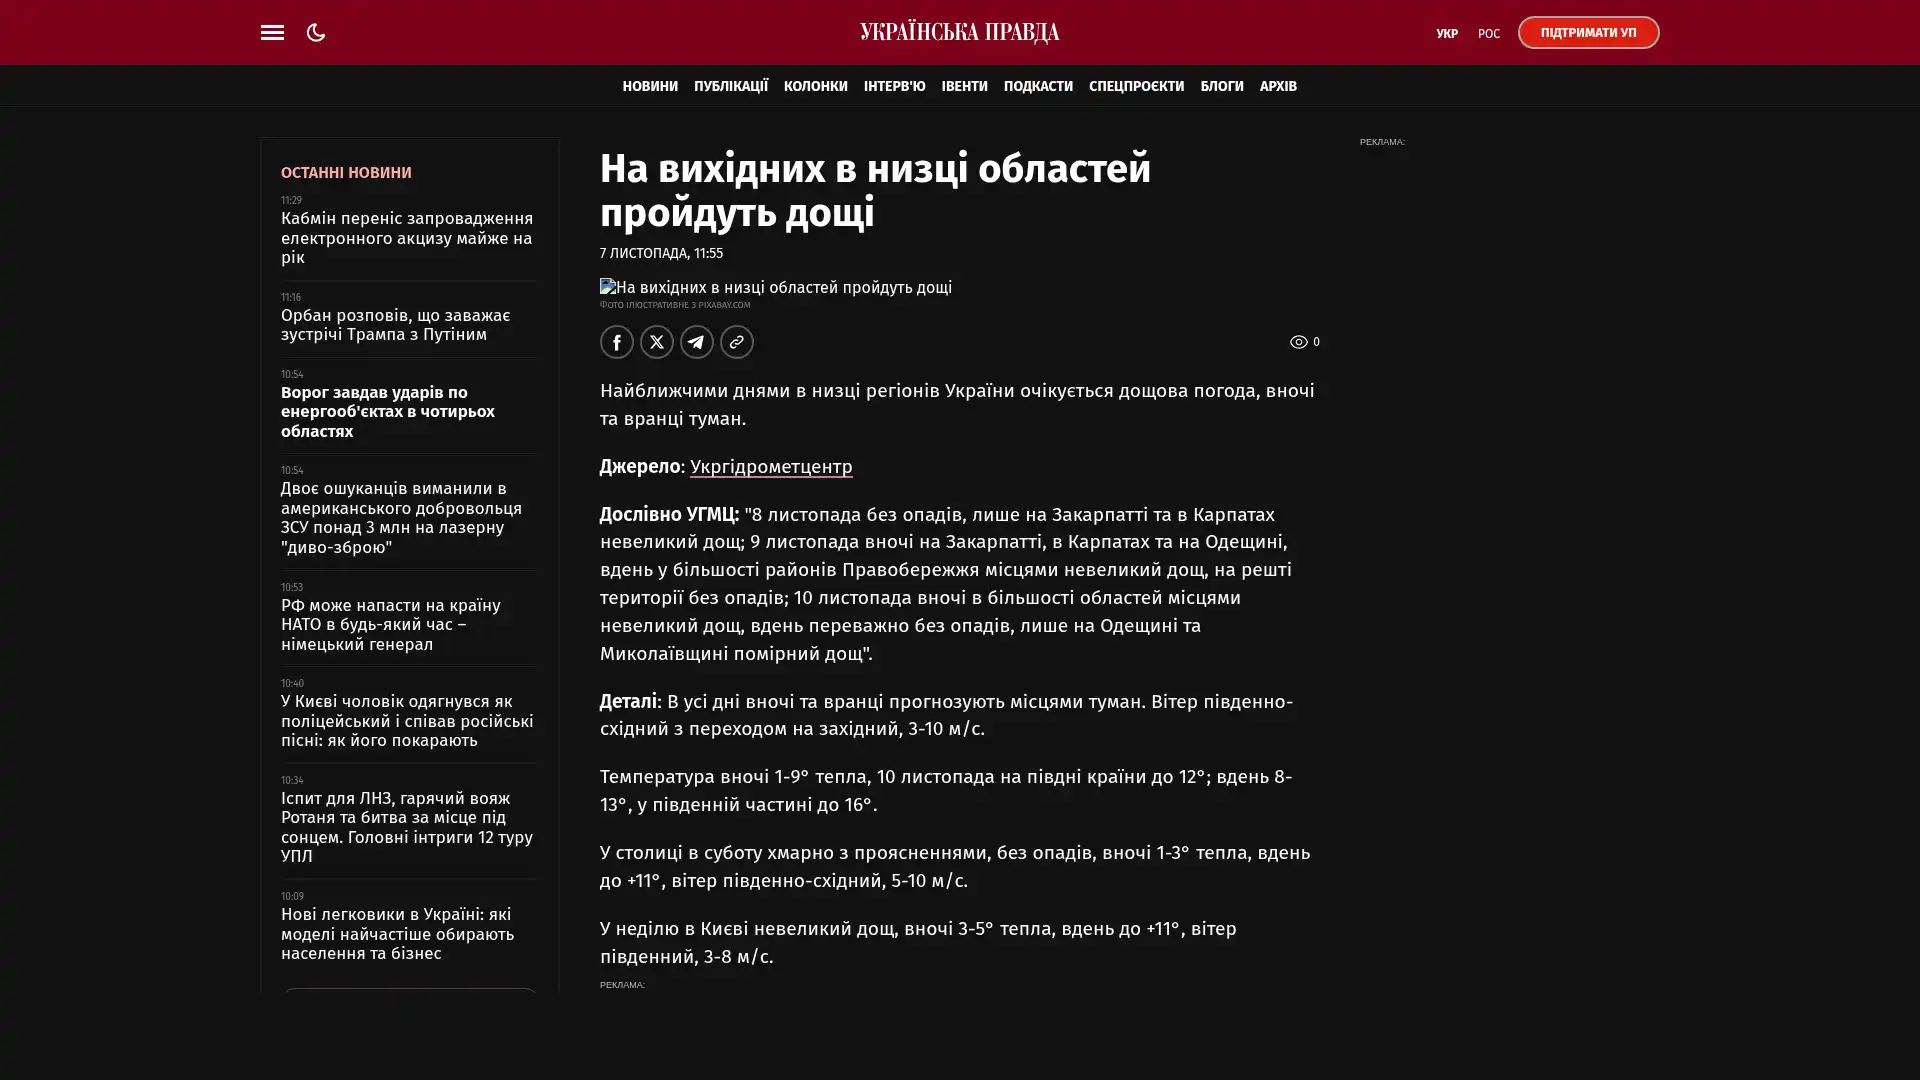
Task: Click the eye views counter icon
Action: 1298,342
